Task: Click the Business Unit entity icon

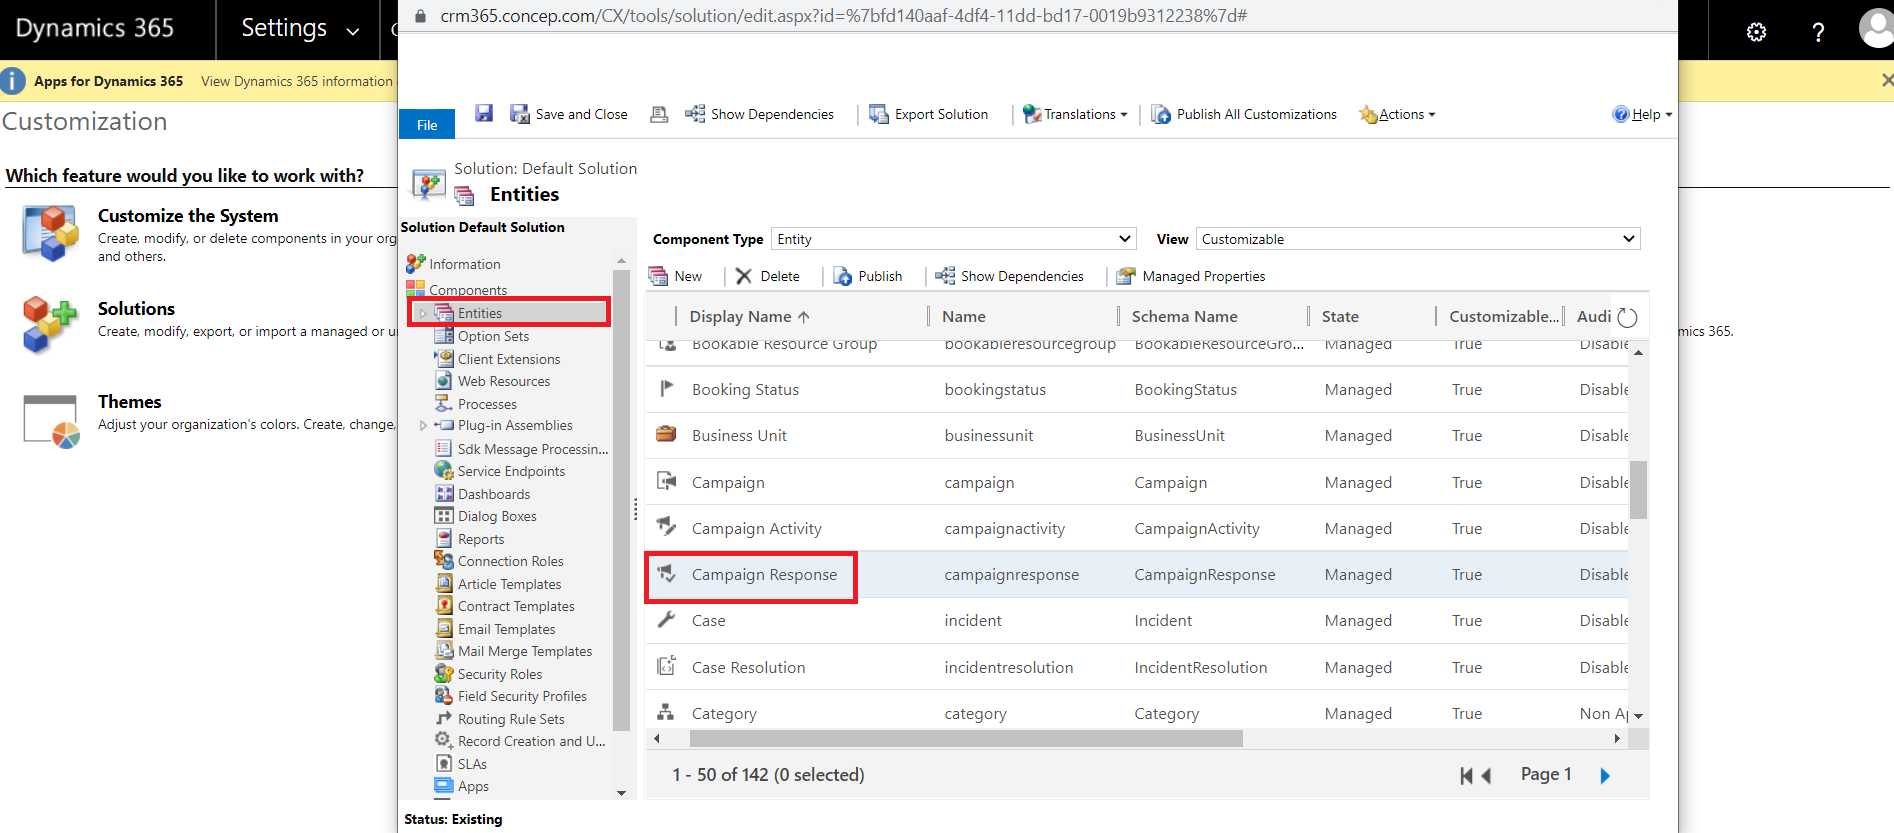Action: coord(666,435)
